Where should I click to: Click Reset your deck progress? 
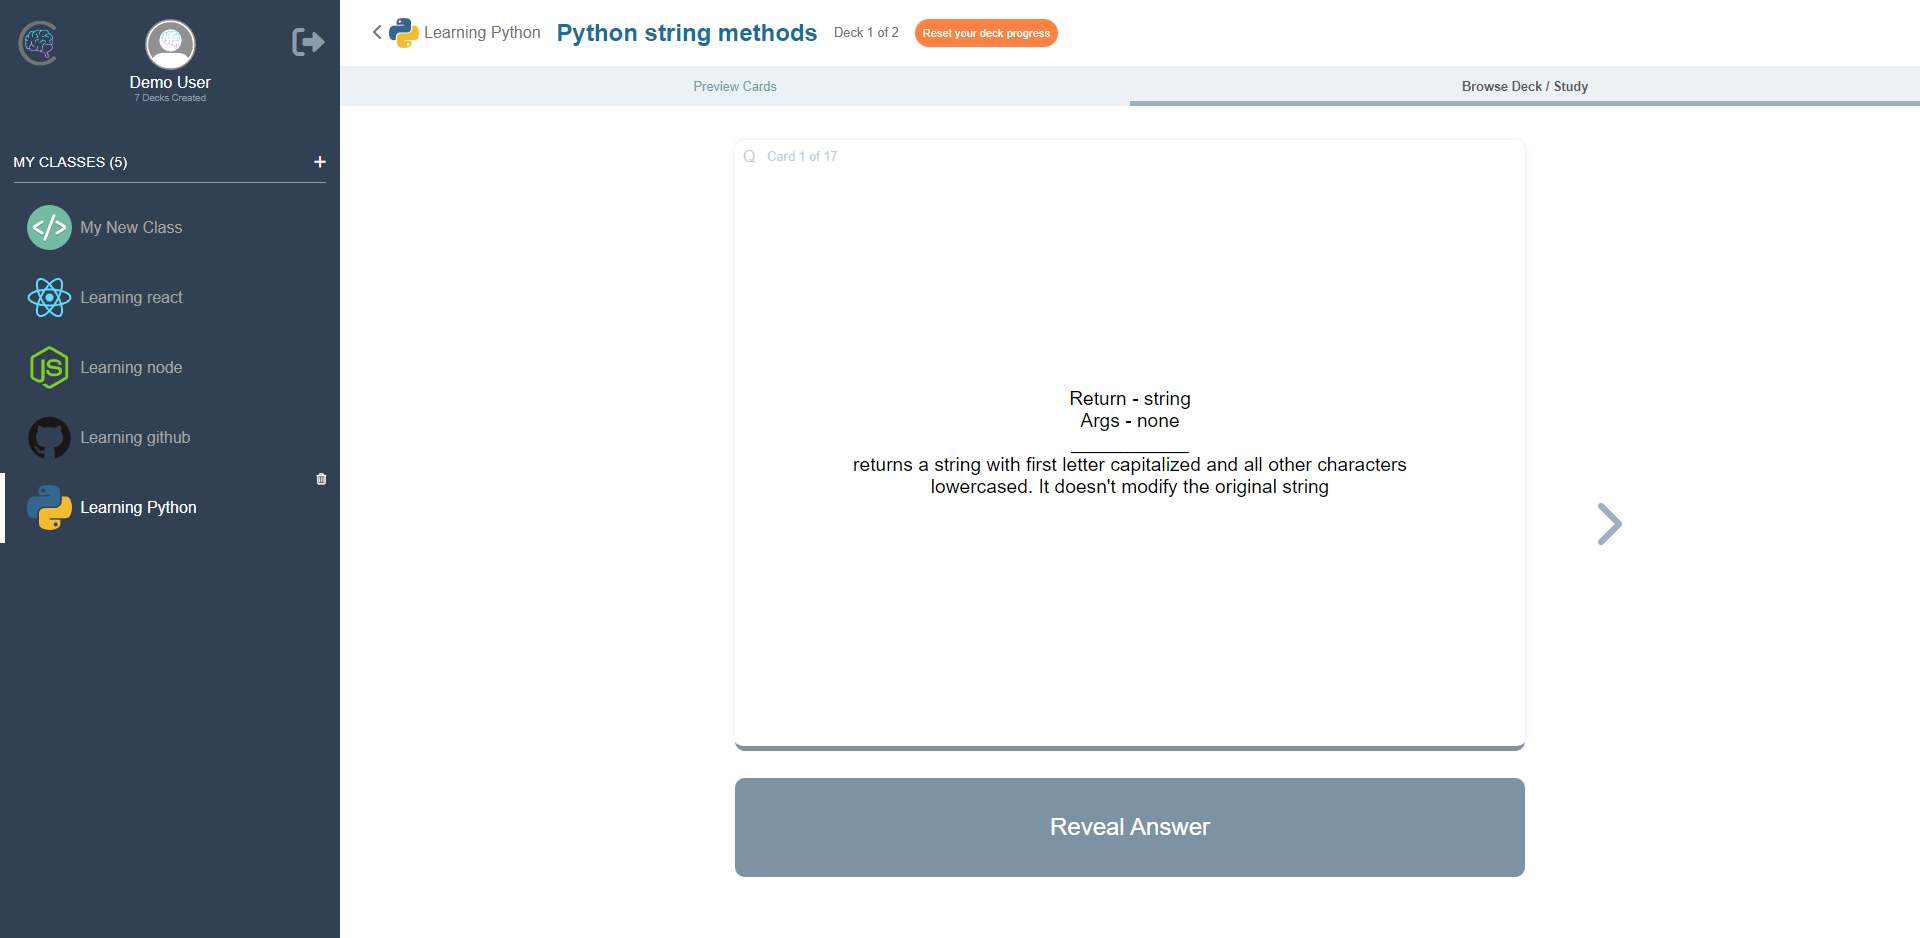(x=986, y=33)
